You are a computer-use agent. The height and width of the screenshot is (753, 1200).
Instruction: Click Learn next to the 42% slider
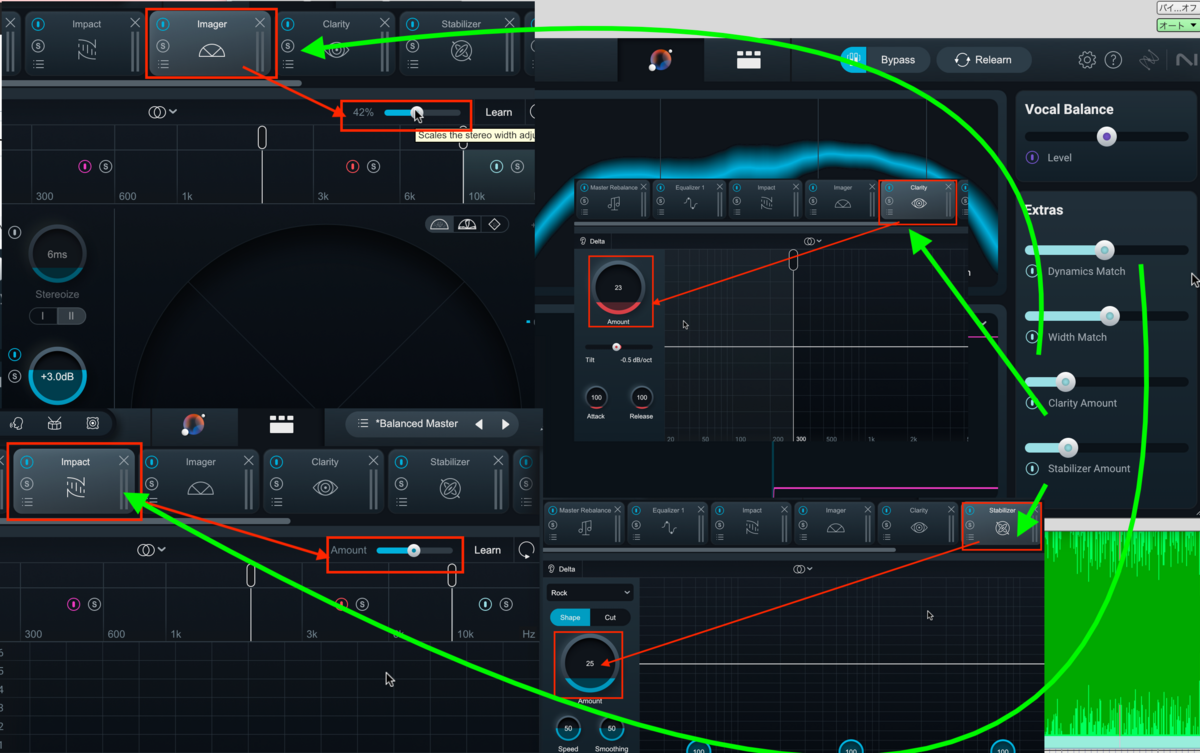point(499,112)
